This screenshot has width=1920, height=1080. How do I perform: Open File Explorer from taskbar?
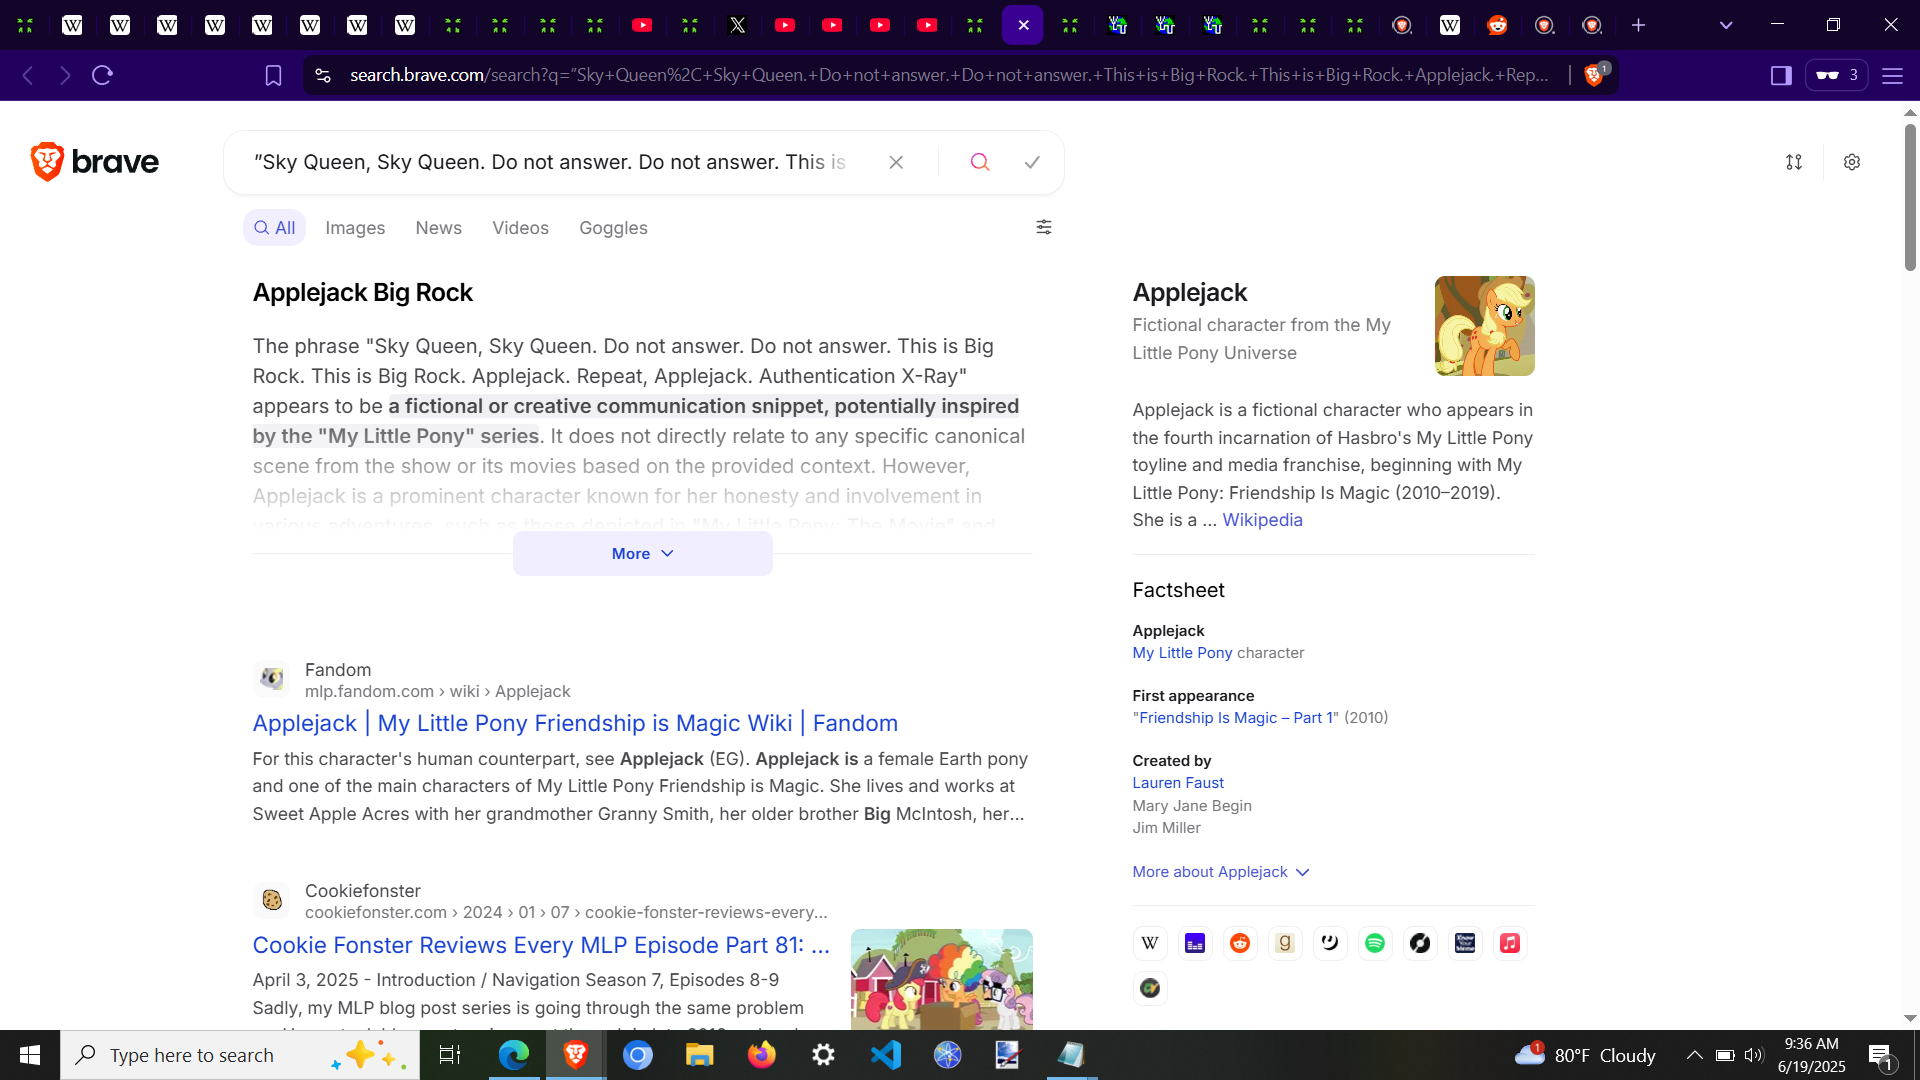click(x=700, y=1055)
